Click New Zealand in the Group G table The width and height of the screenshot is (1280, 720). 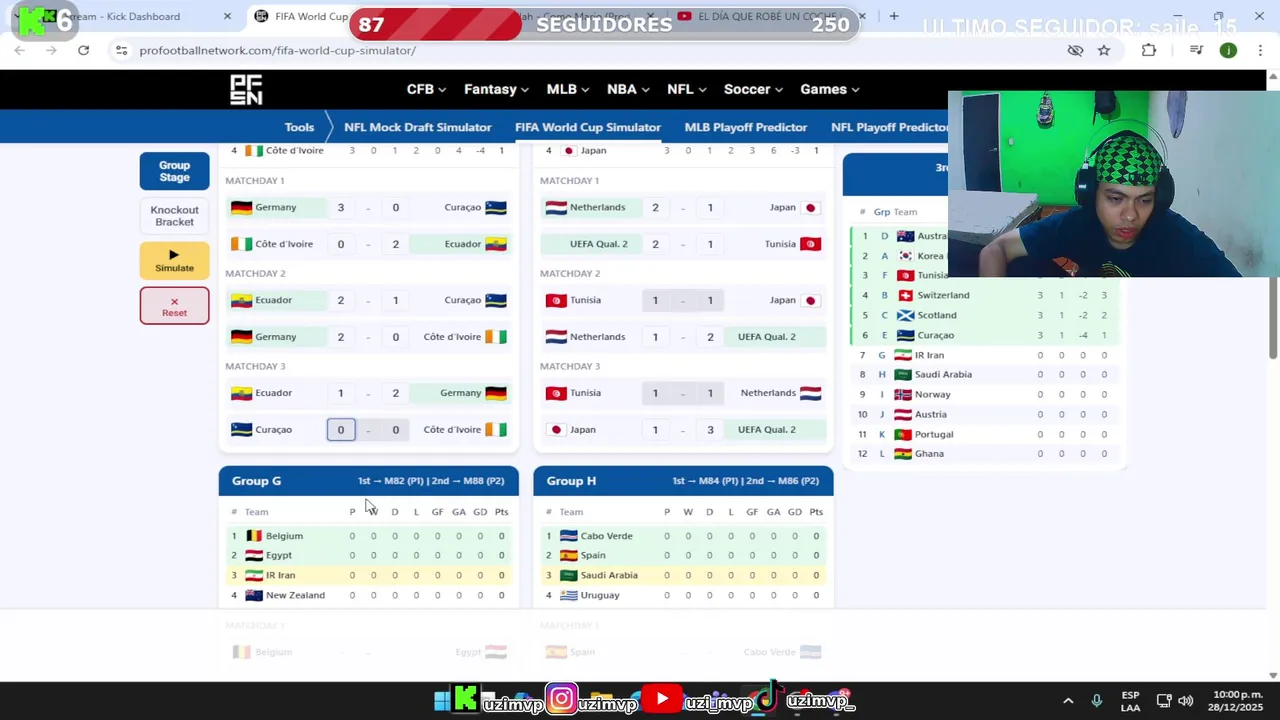tap(295, 595)
